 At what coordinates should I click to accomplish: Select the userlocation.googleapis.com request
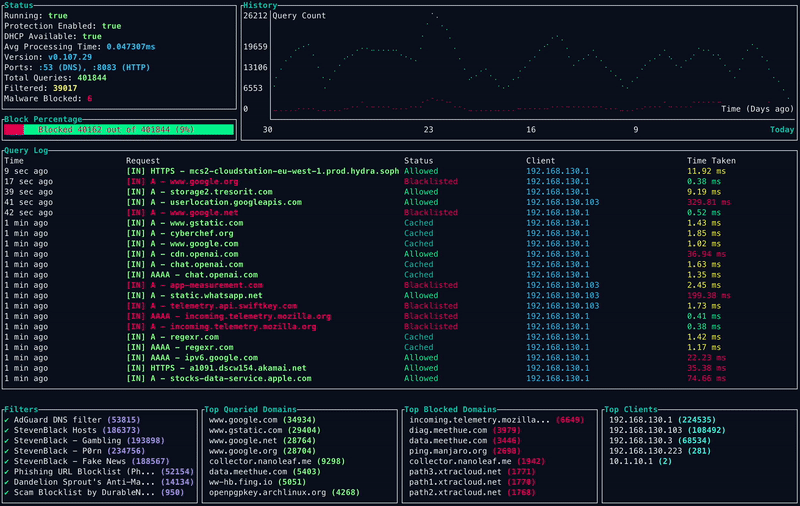coord(400,203)
